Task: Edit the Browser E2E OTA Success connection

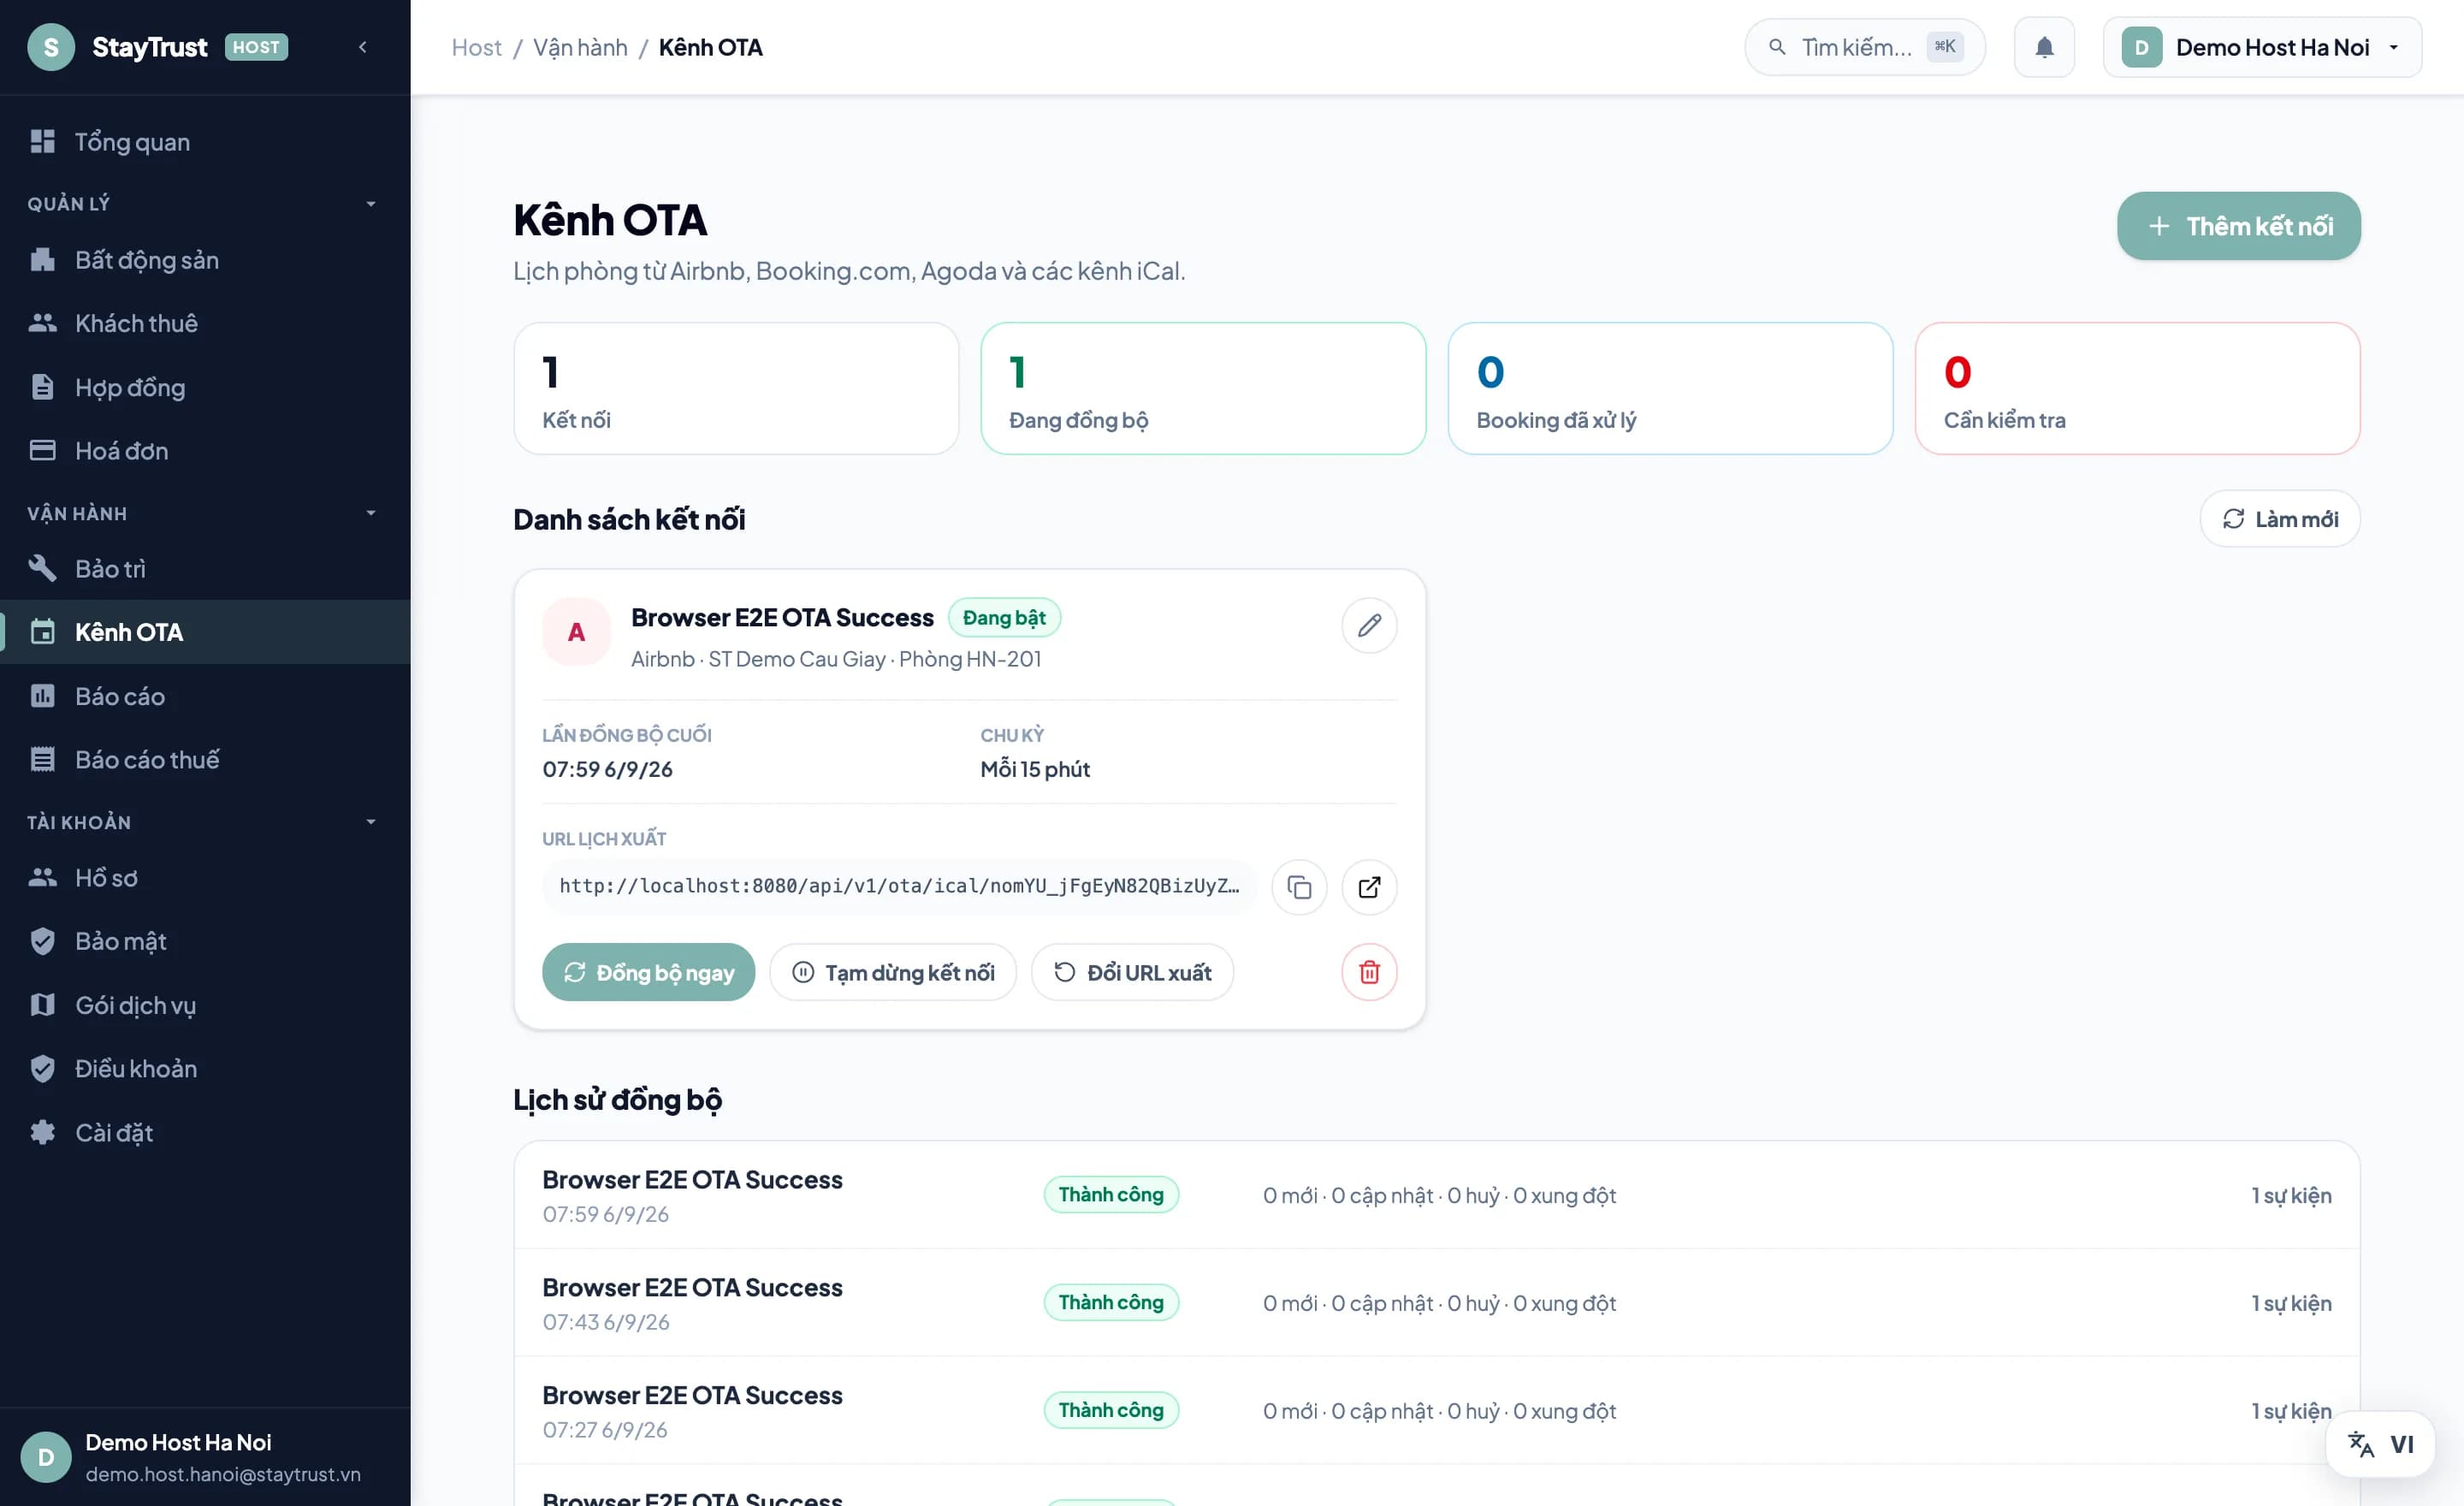Action: coord(1369,625)
